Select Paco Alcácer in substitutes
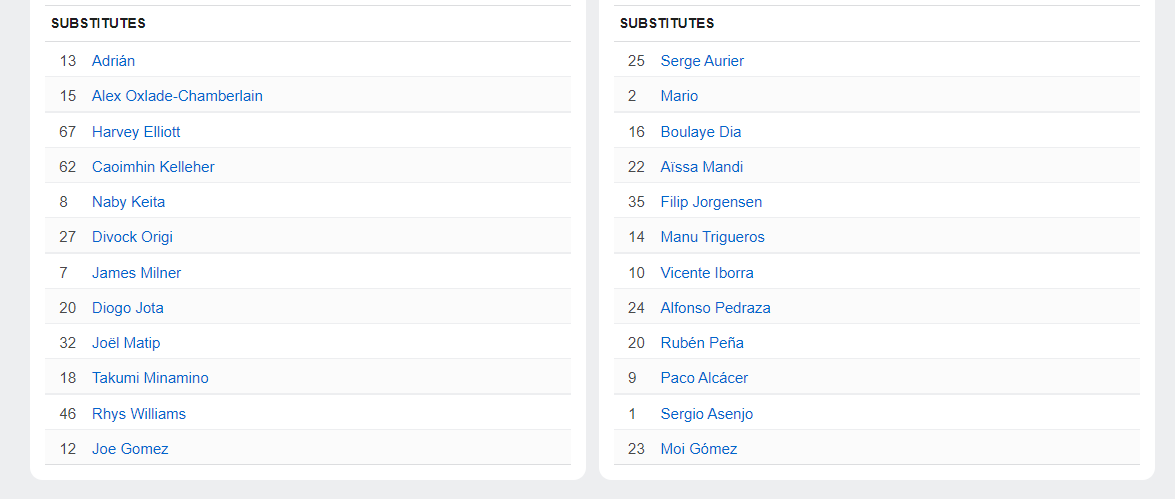The height and width of the screenshot is (499, 1175). coord(704,378)
